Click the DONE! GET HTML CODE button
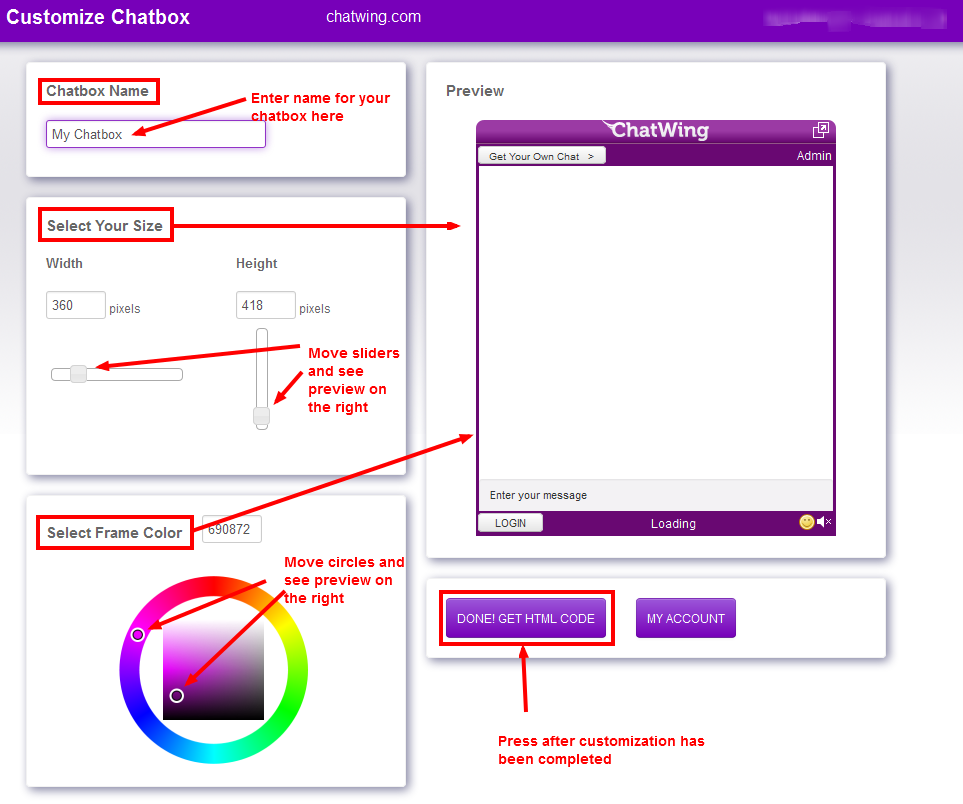The width and height of the screenshot is (963, 804). (526, 619)
